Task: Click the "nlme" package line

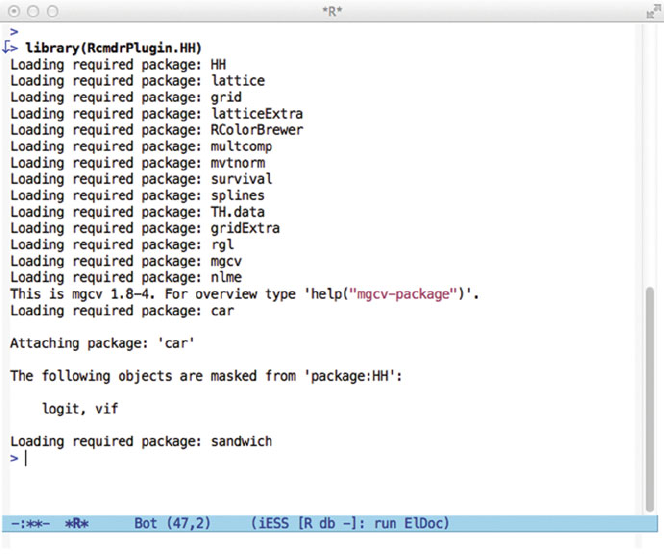Action: pos(126,277)
